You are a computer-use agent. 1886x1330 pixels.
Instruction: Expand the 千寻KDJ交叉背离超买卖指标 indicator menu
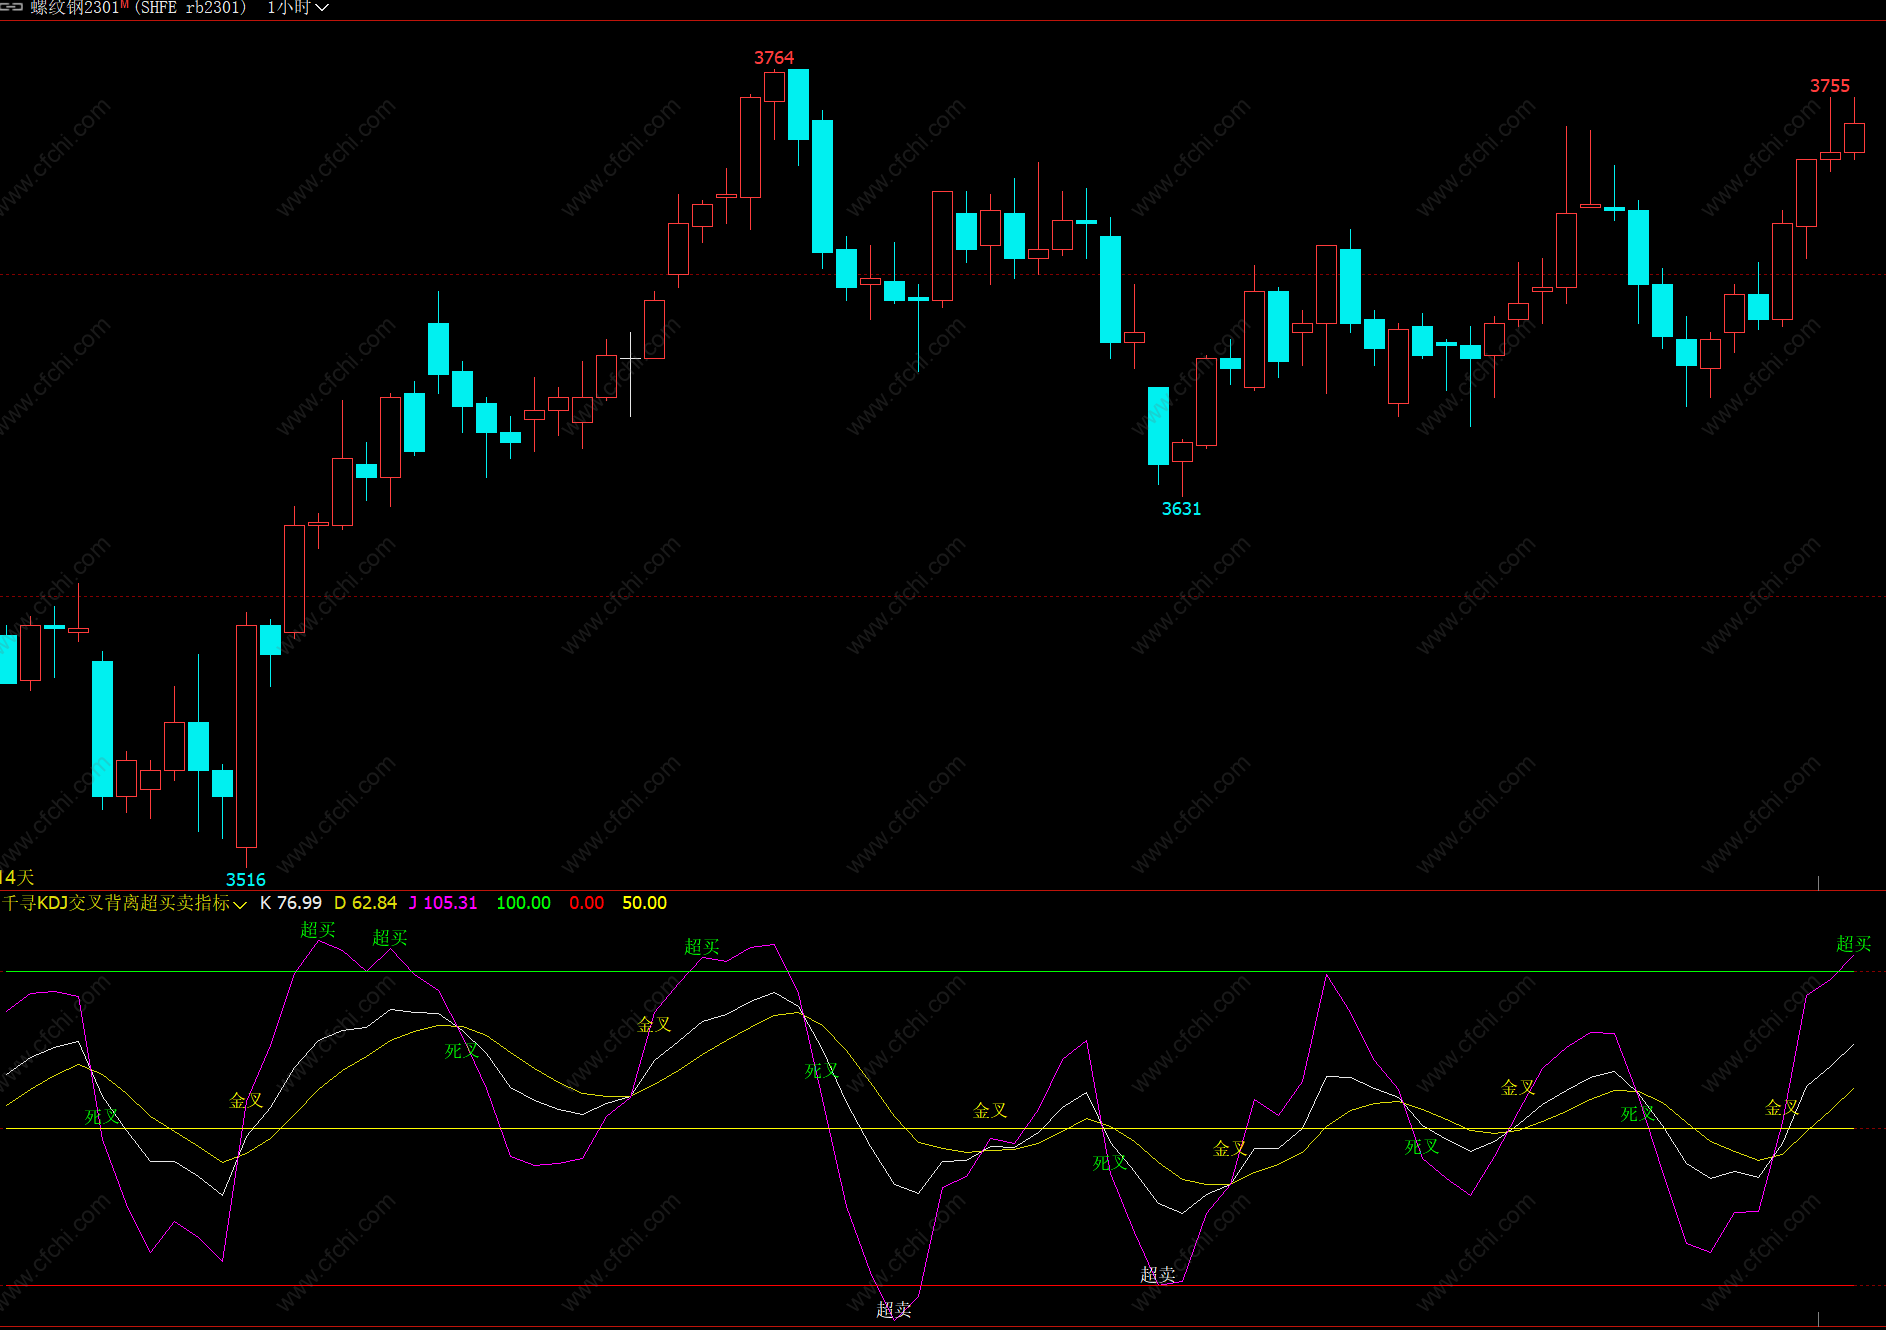click(x=240, y=904)
